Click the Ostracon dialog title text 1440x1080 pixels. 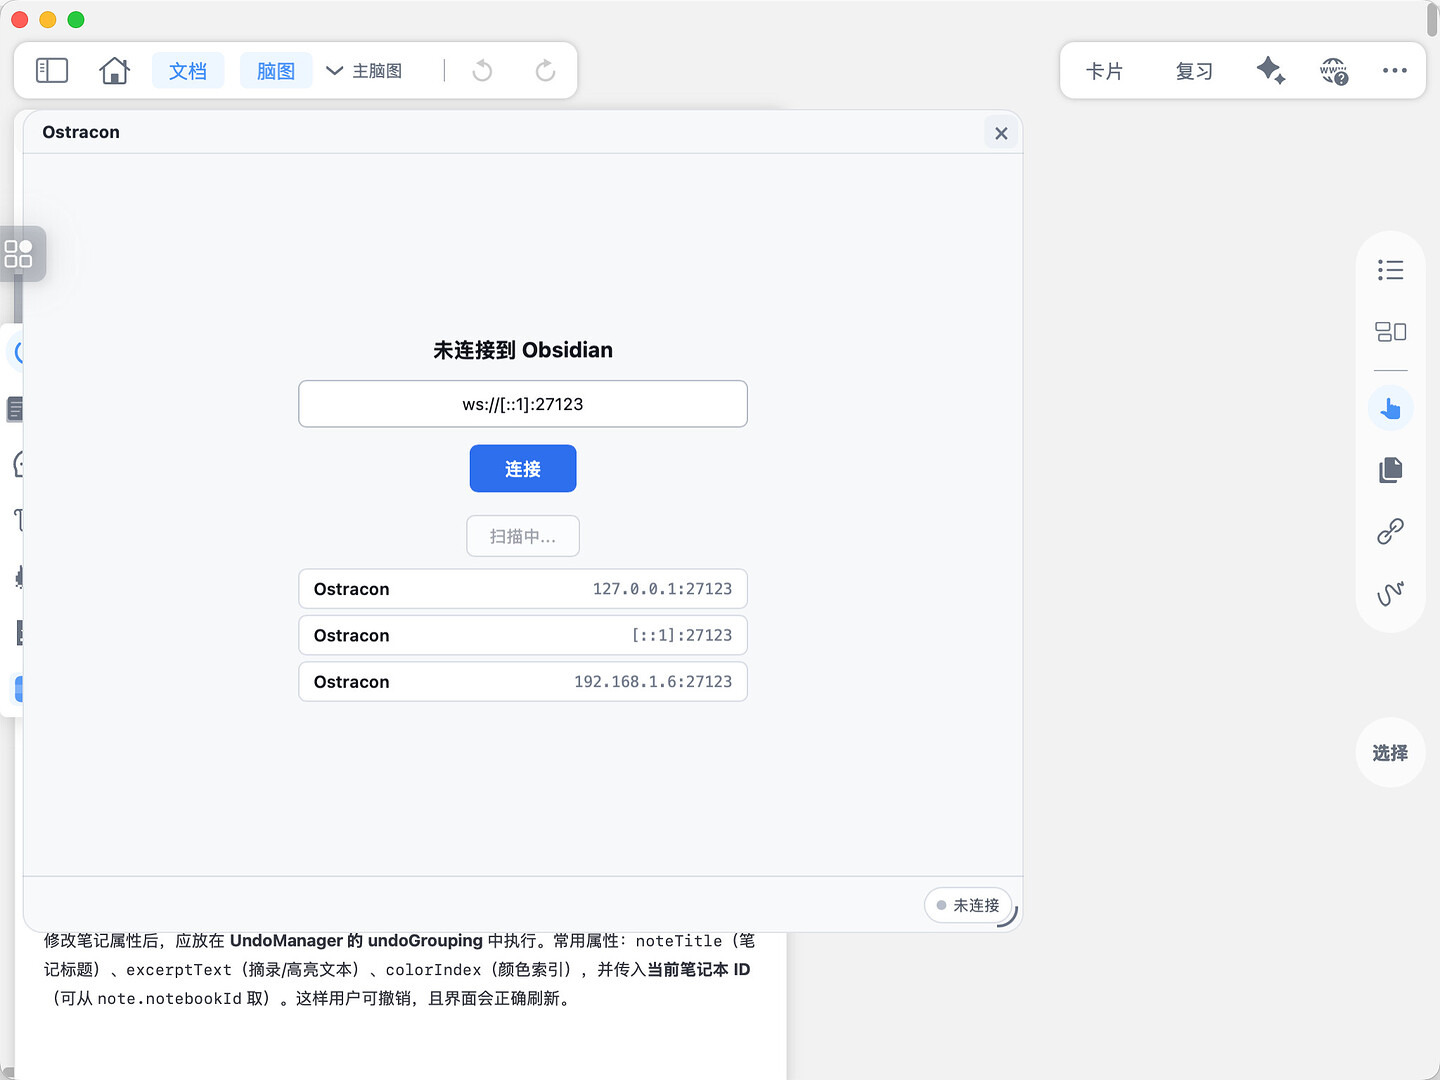(x=81, y=132)
